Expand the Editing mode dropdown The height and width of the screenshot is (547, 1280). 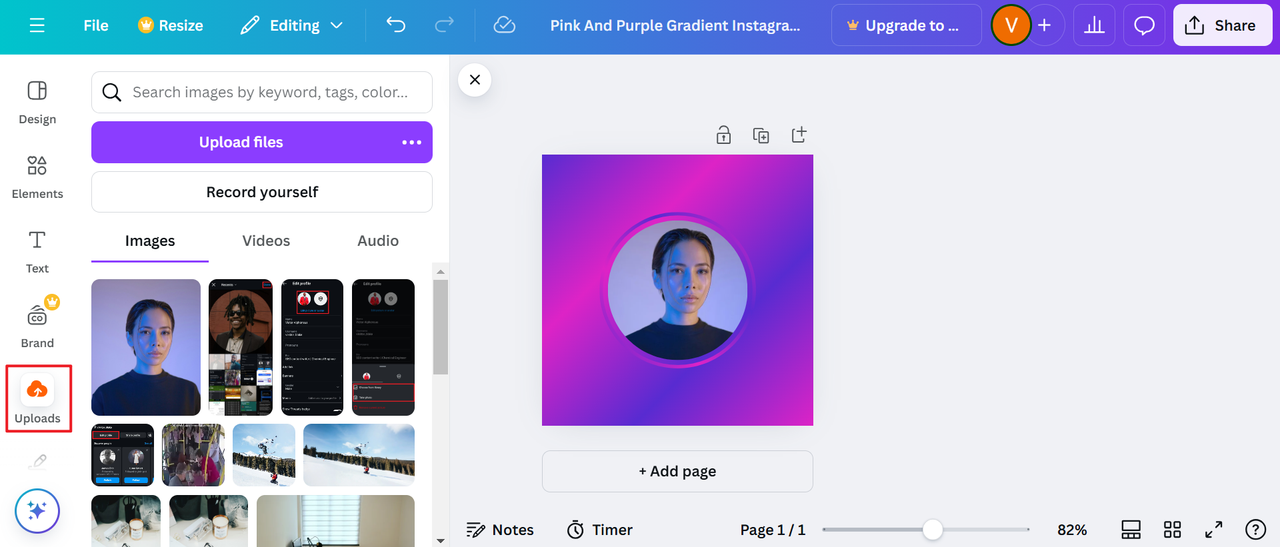coord(292,25)
